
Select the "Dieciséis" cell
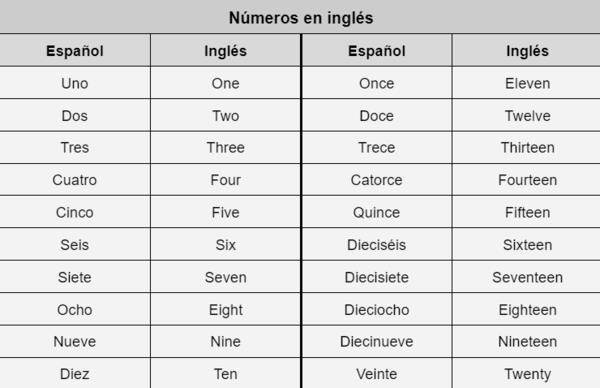click(x=377, y=245)
